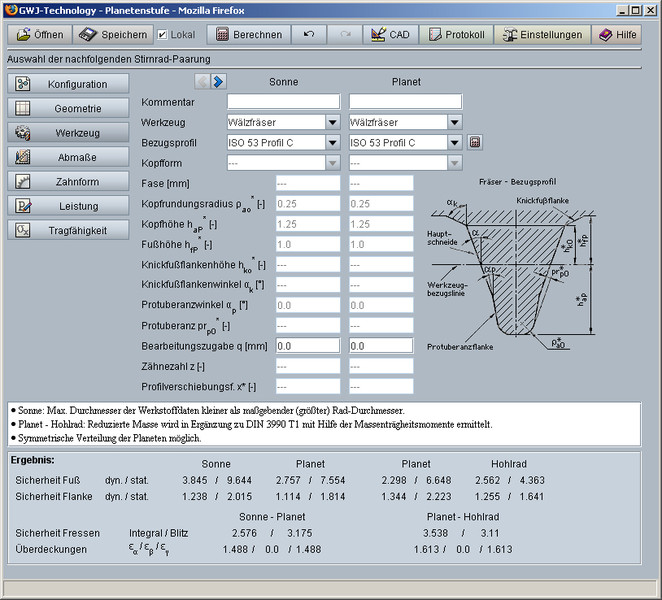Focus Planet Bearbeitungszugabe q field
662x600 pixels.
pos(381,345)
